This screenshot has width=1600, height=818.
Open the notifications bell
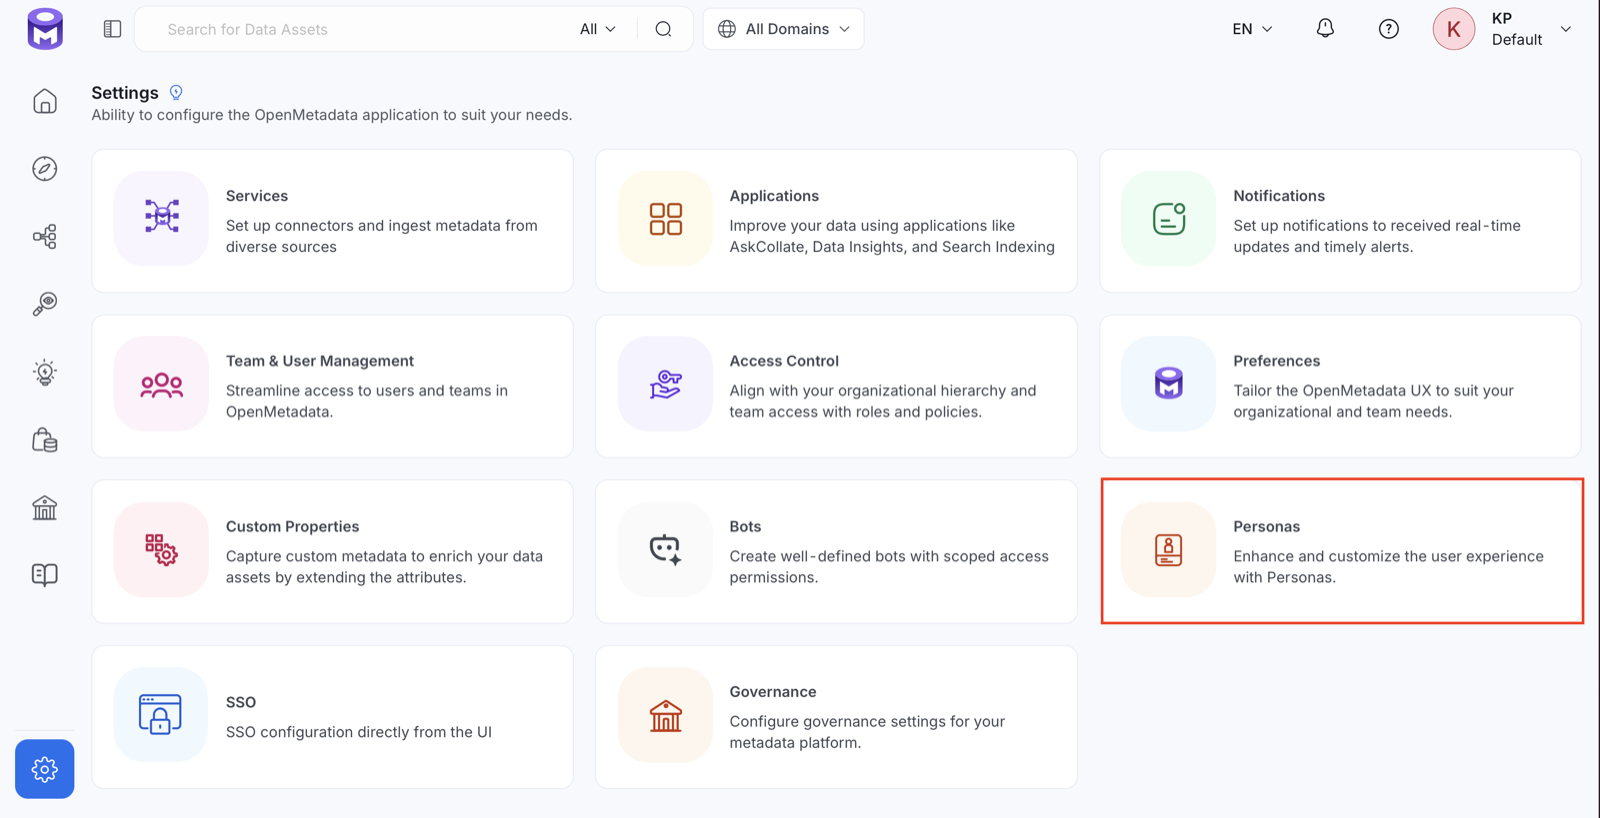click(1325, 29)
